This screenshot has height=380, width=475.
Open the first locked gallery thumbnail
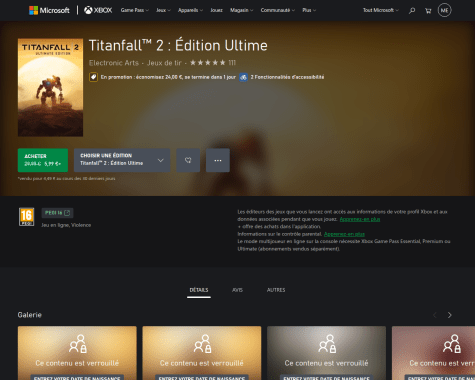click(77, 353)
